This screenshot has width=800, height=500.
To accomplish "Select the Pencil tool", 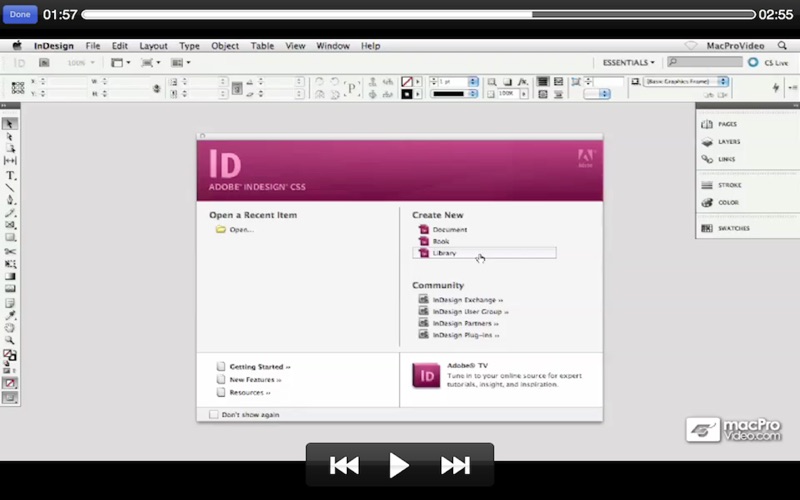I will [x=10, y=213].
